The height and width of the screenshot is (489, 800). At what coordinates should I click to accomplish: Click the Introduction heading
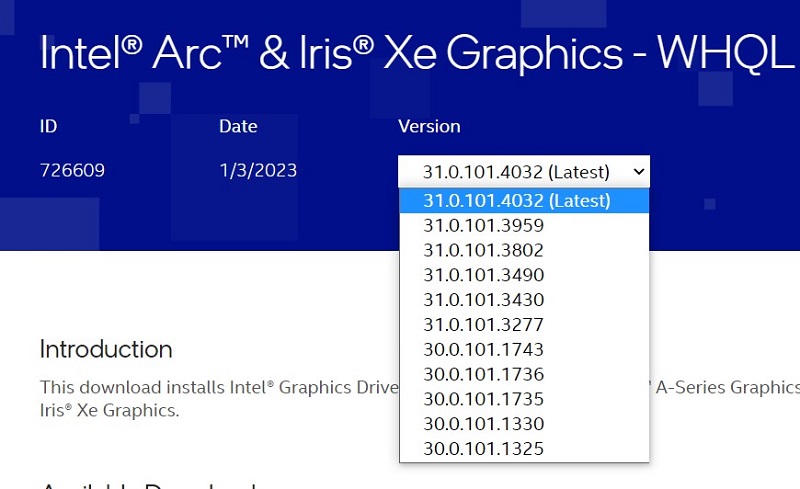(106, 349)
